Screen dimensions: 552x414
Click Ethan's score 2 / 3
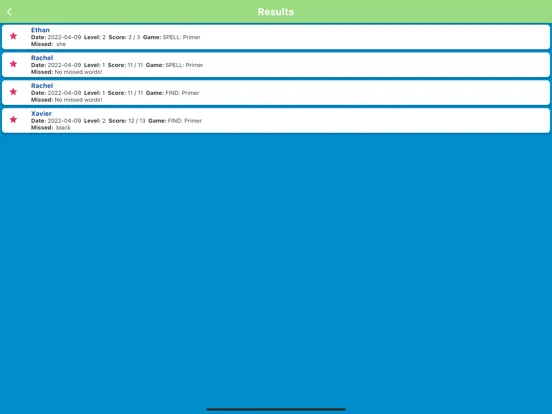click(134, 37)
